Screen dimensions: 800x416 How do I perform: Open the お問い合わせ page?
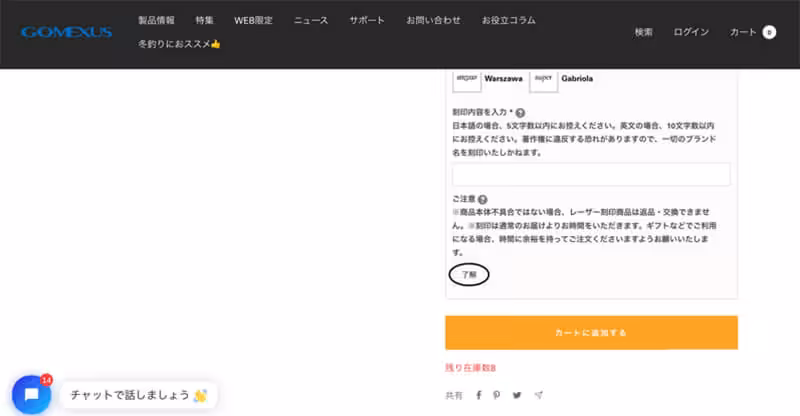pyautogui.click(x=433, y=20)
